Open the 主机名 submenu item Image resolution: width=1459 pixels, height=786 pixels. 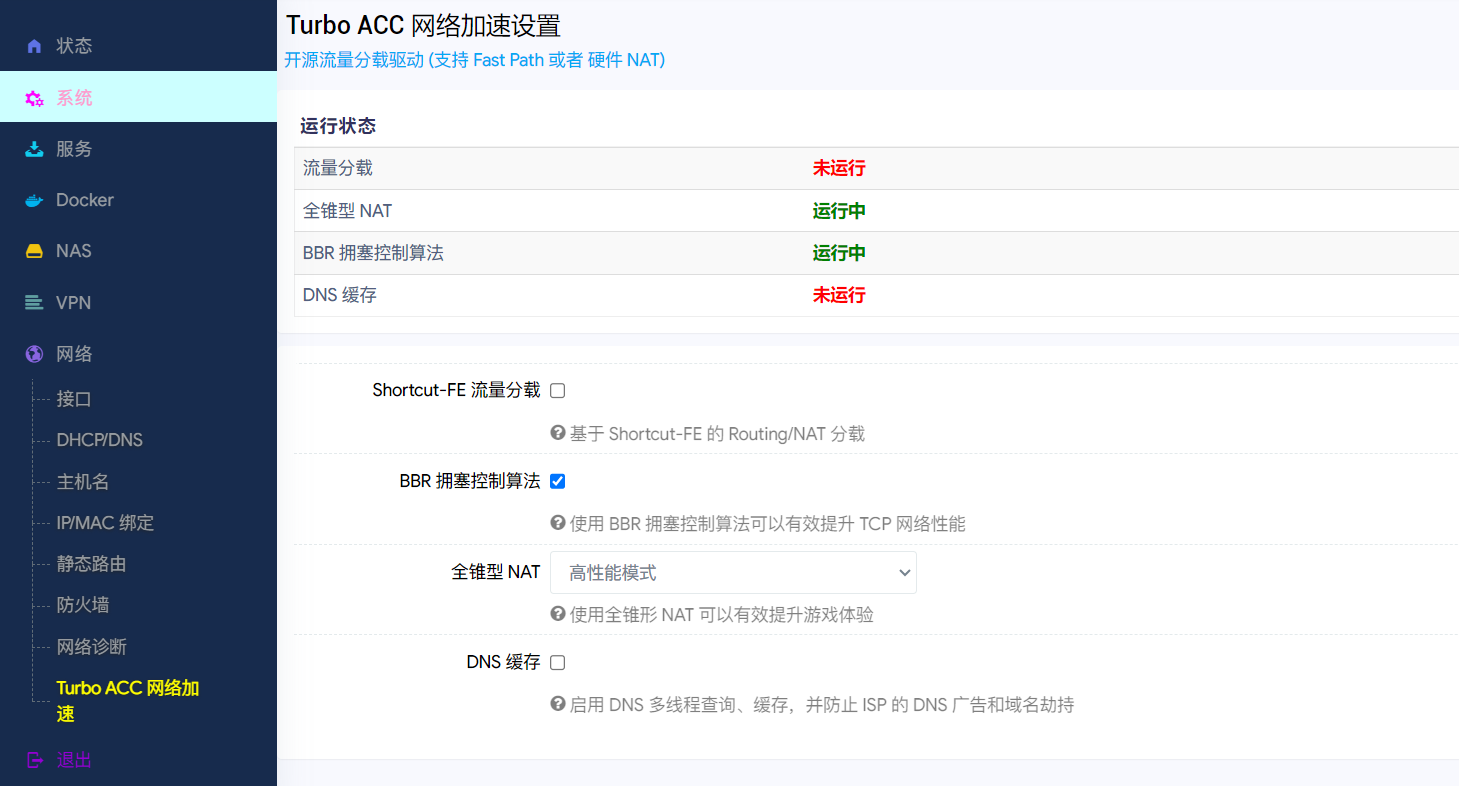(83, 482)
